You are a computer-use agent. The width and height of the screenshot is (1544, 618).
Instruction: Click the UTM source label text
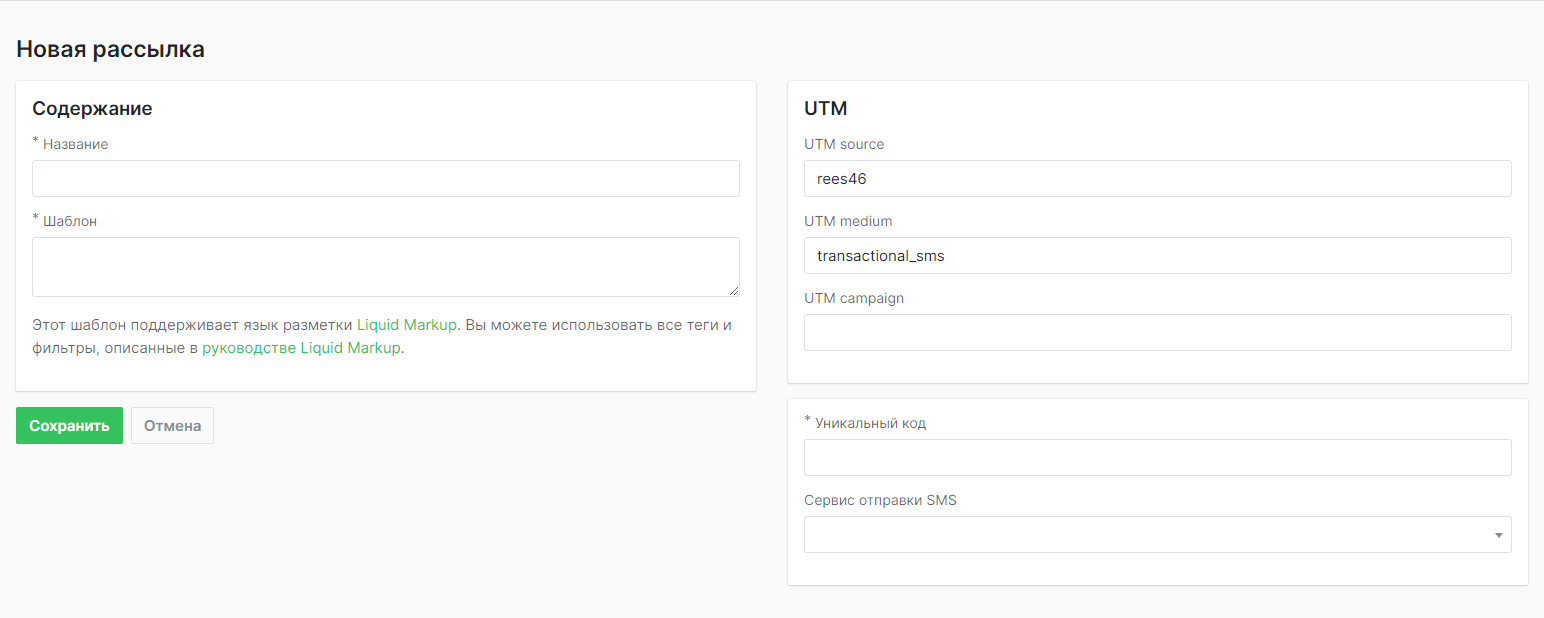(x=844, y=144)
